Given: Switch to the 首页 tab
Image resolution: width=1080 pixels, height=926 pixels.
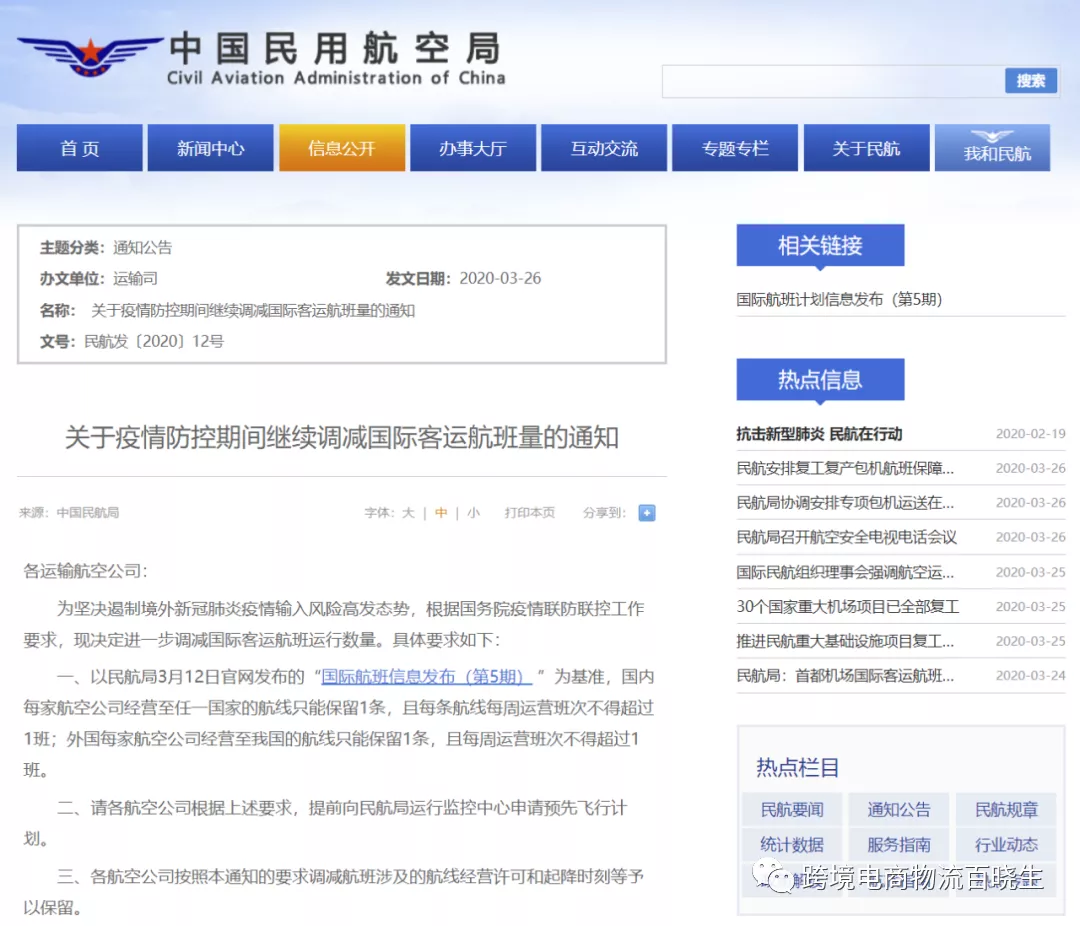Looking at the screenshot, I should (x=79, y=147).
